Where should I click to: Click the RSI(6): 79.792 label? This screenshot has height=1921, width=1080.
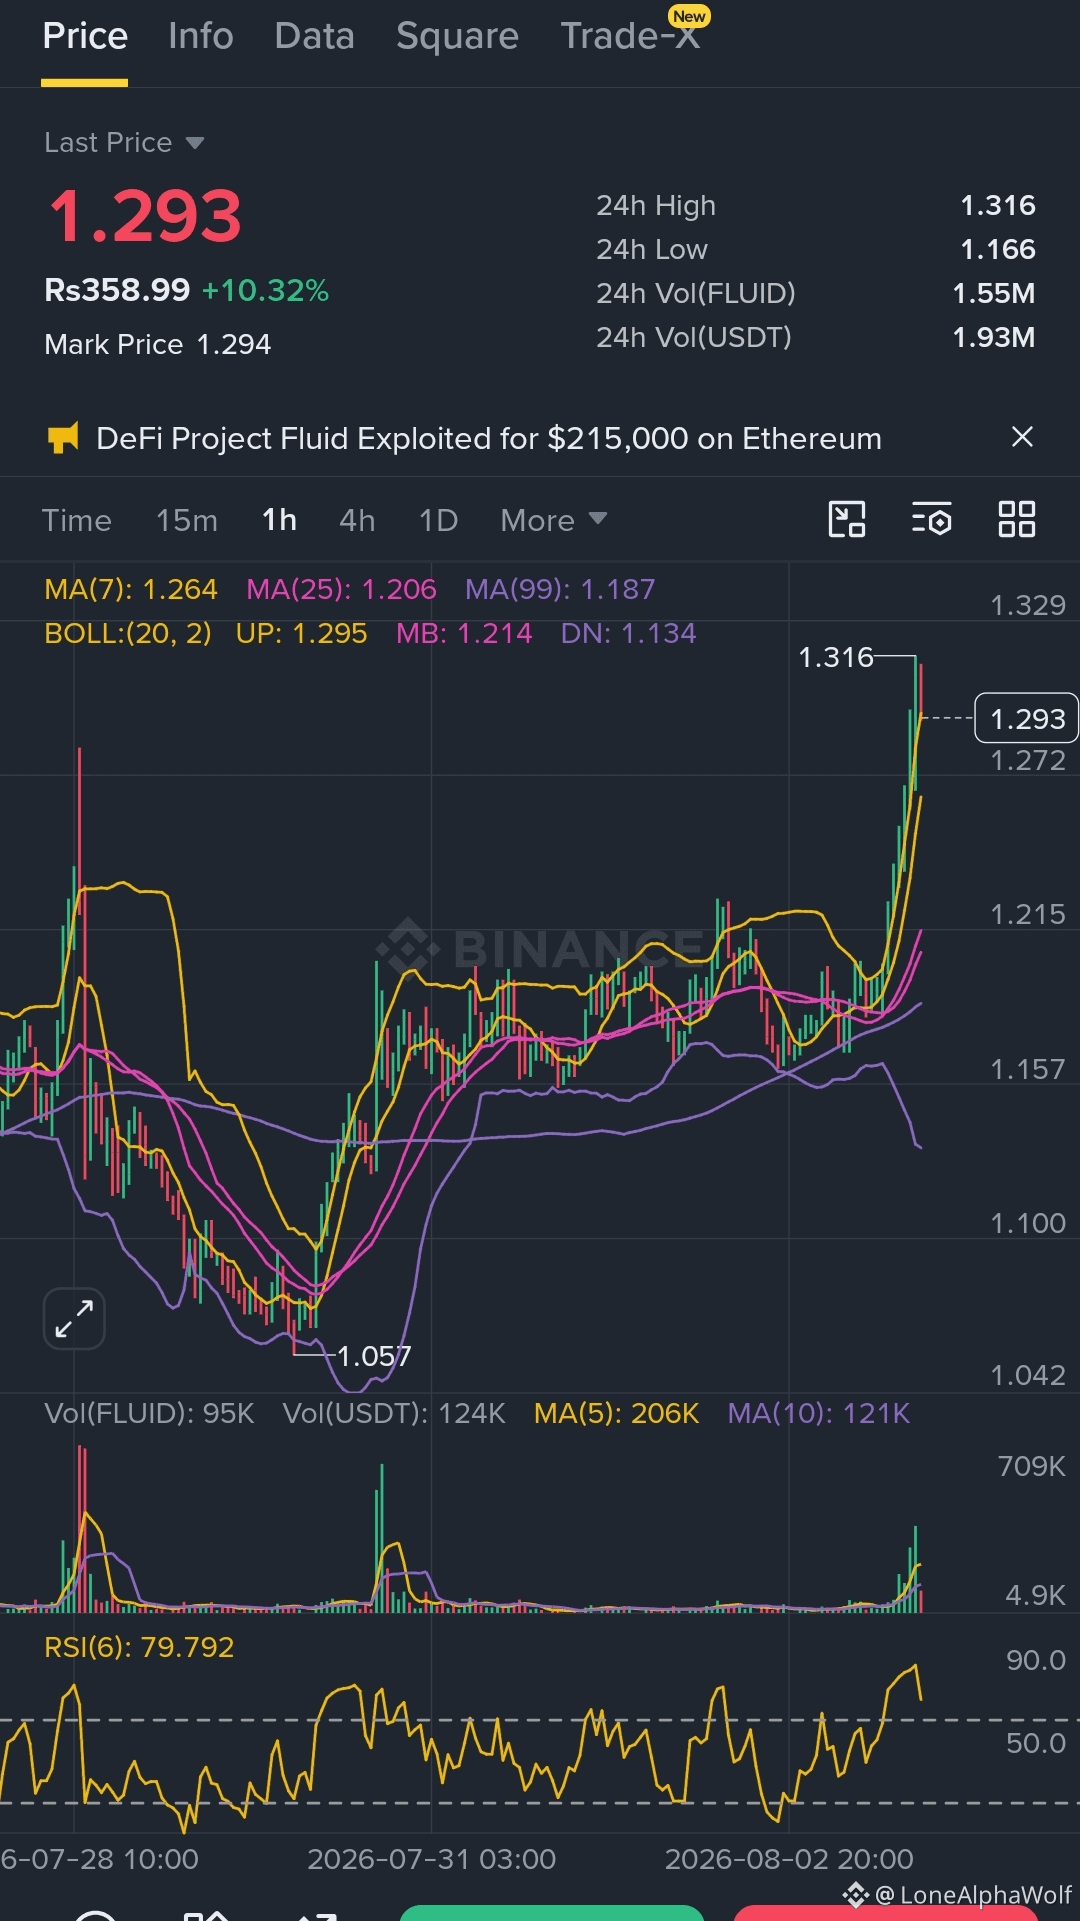point(139,1648)
